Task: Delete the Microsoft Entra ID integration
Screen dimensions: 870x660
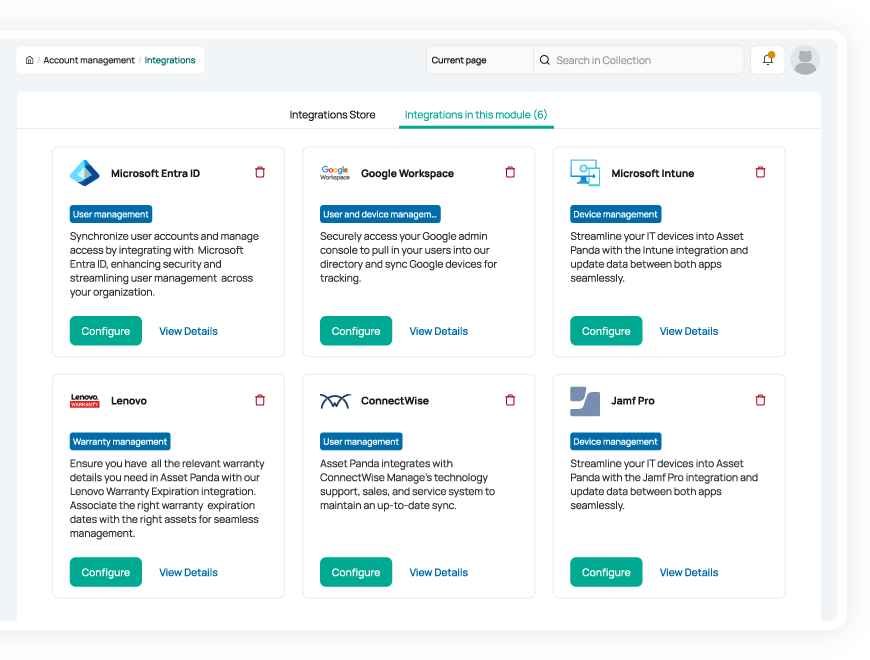Action: coord(260,173)
